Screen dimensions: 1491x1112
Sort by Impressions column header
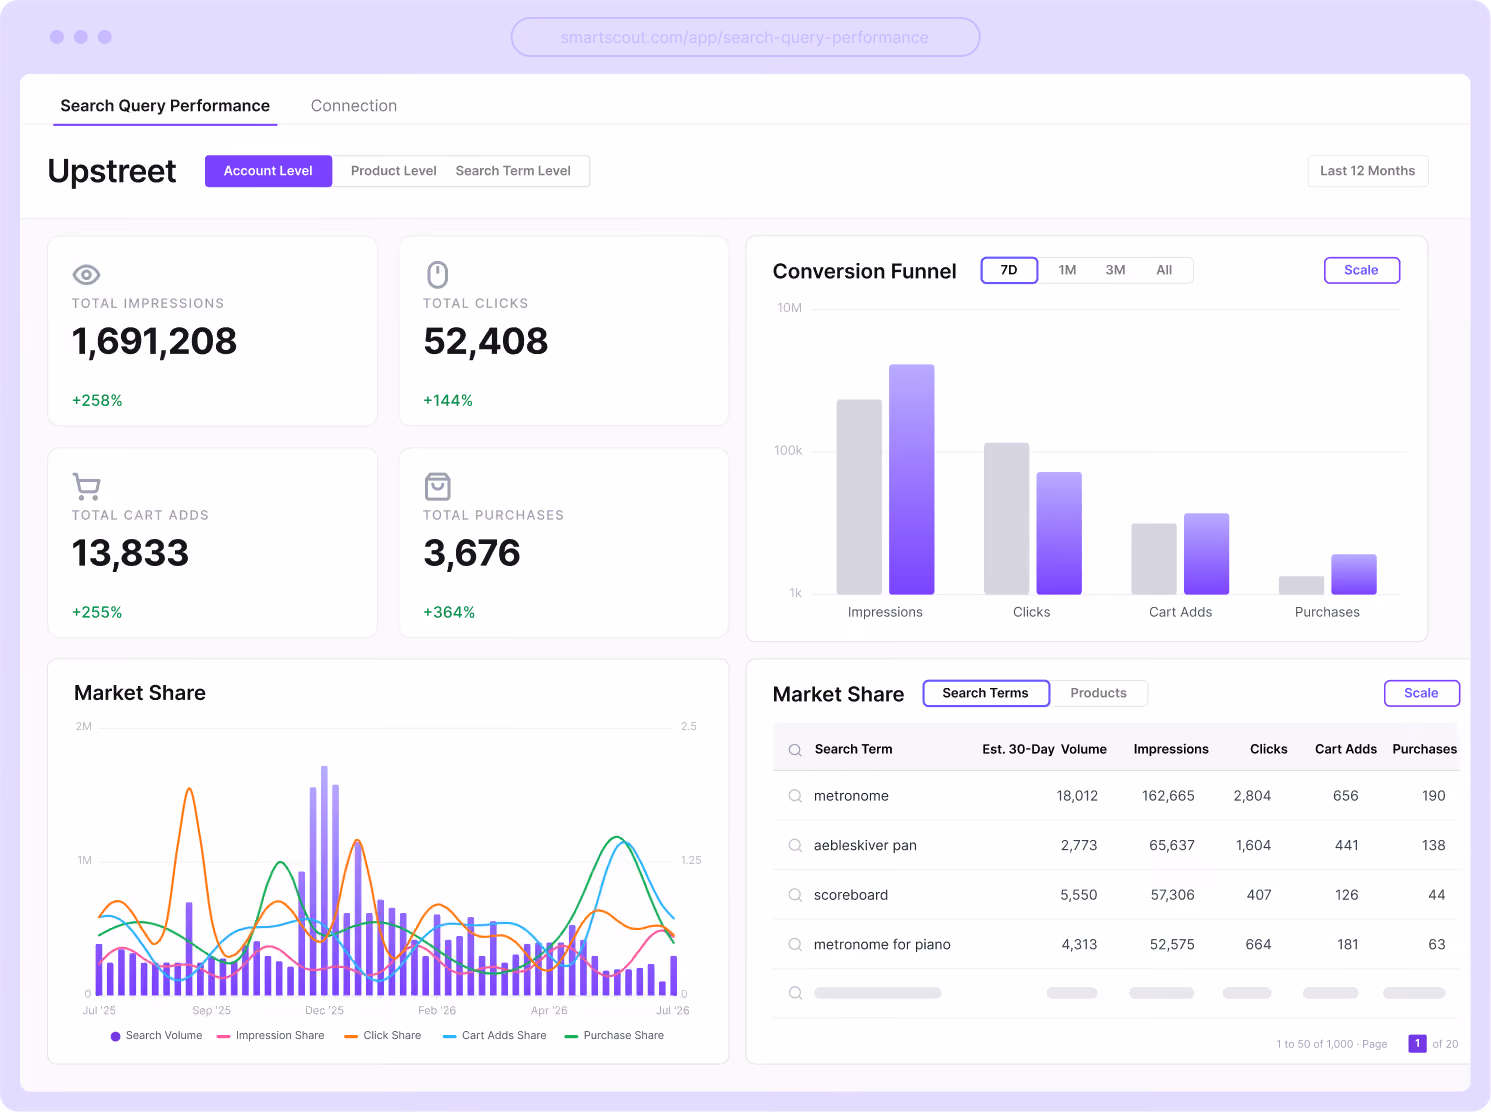pos(1171,749)
